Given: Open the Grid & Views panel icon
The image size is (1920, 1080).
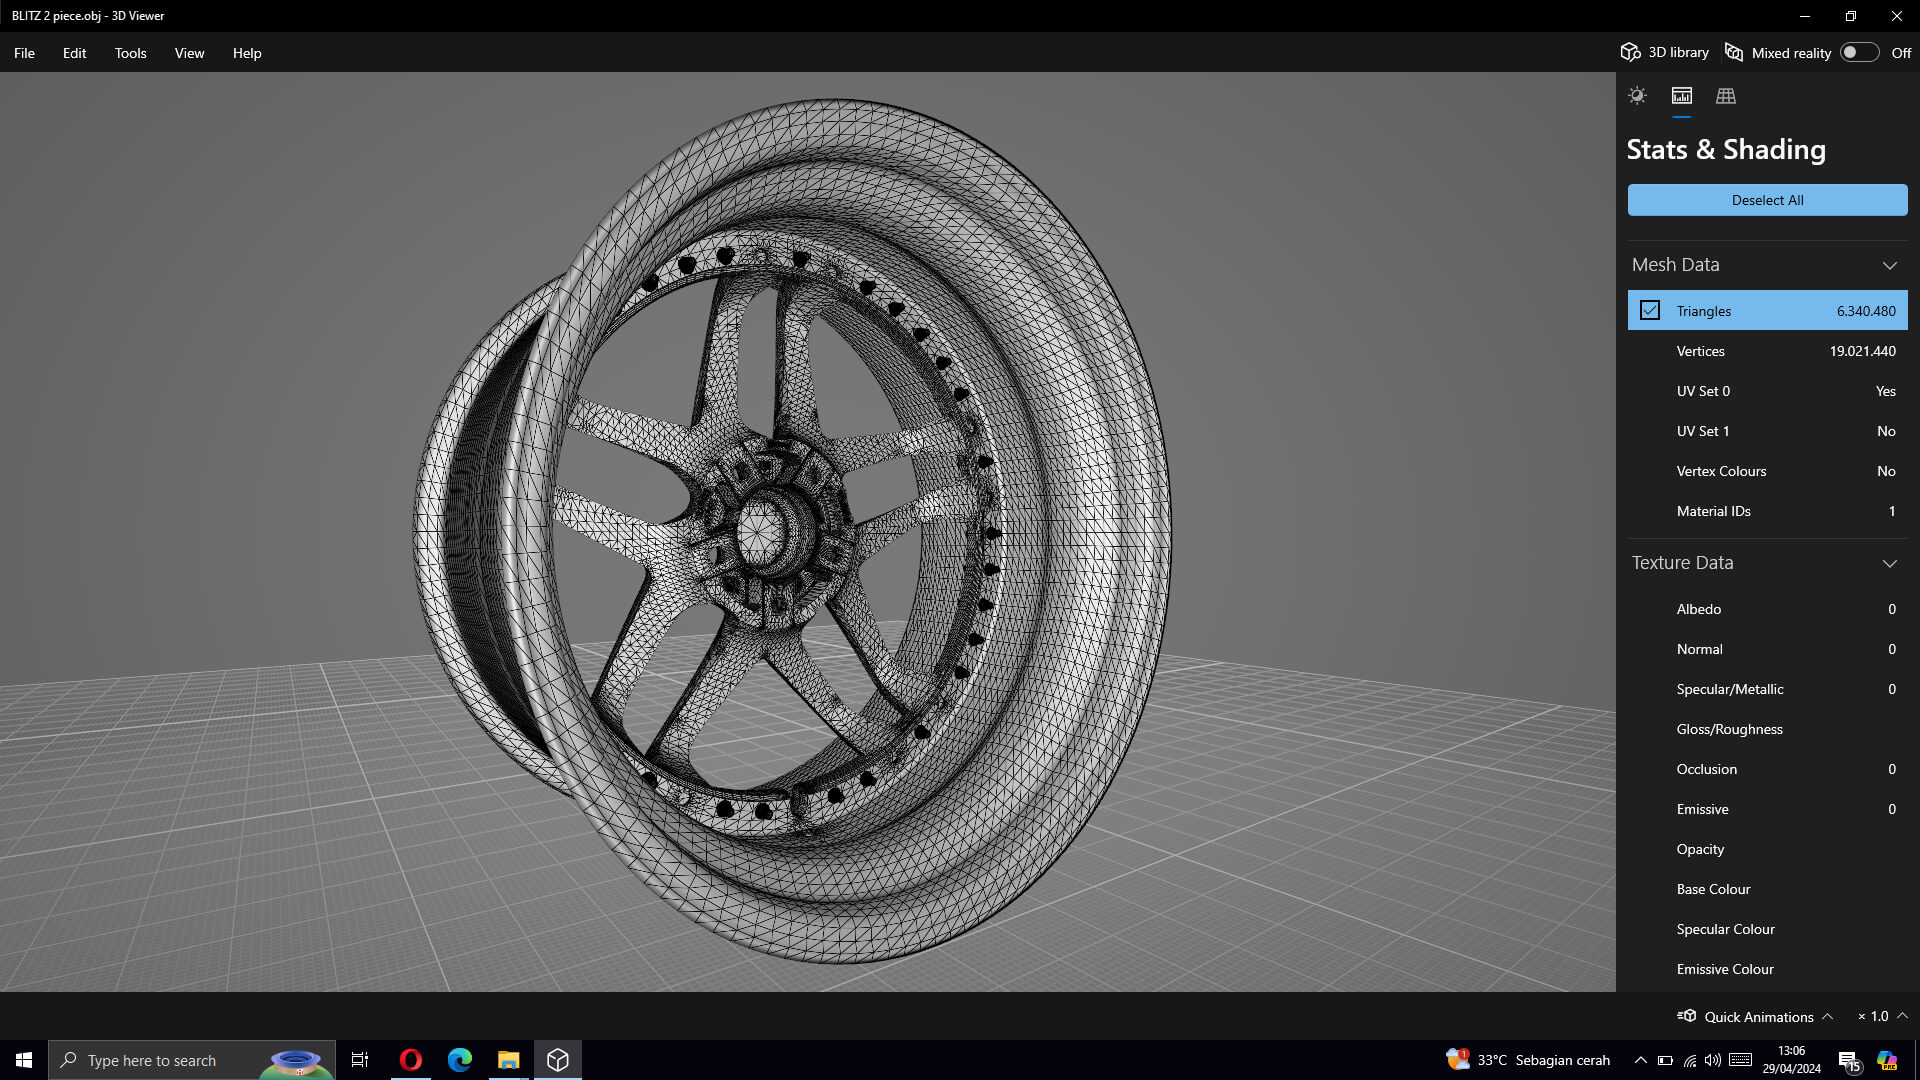Looking at the screenshot, I should pos(1726,96).
